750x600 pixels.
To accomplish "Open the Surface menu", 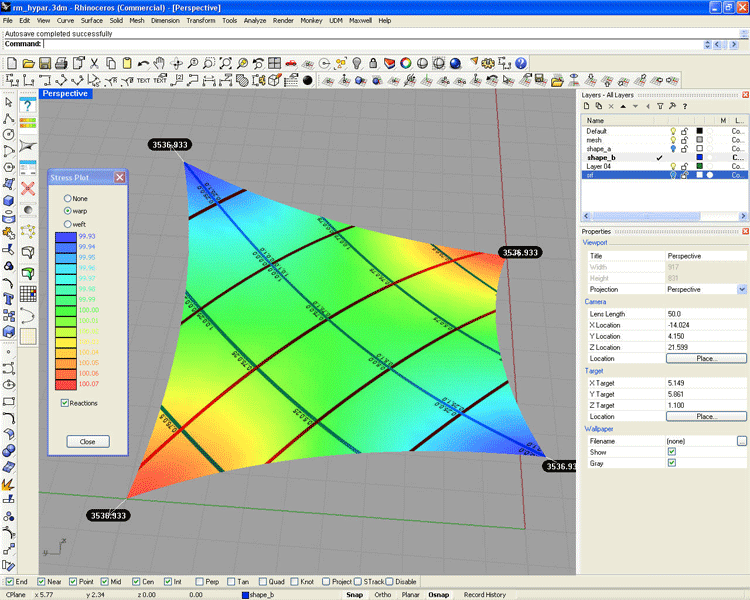I will point(92,20).
